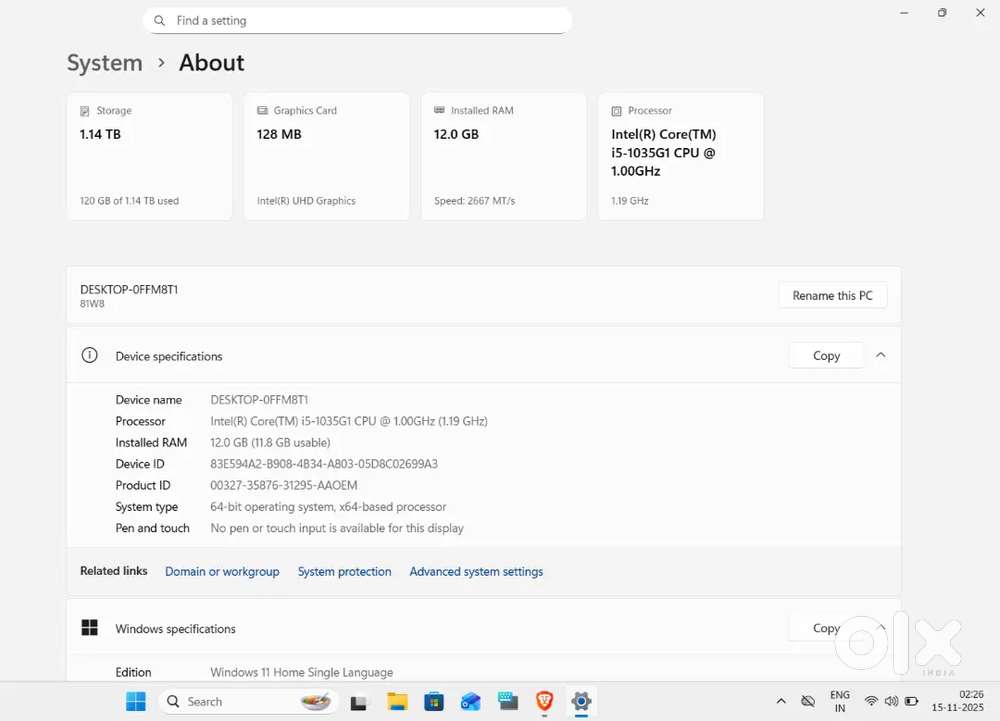Launch Brave browser from the taskbar
The width and height of the screenshot is (1000, 721).
click(544, 701)
